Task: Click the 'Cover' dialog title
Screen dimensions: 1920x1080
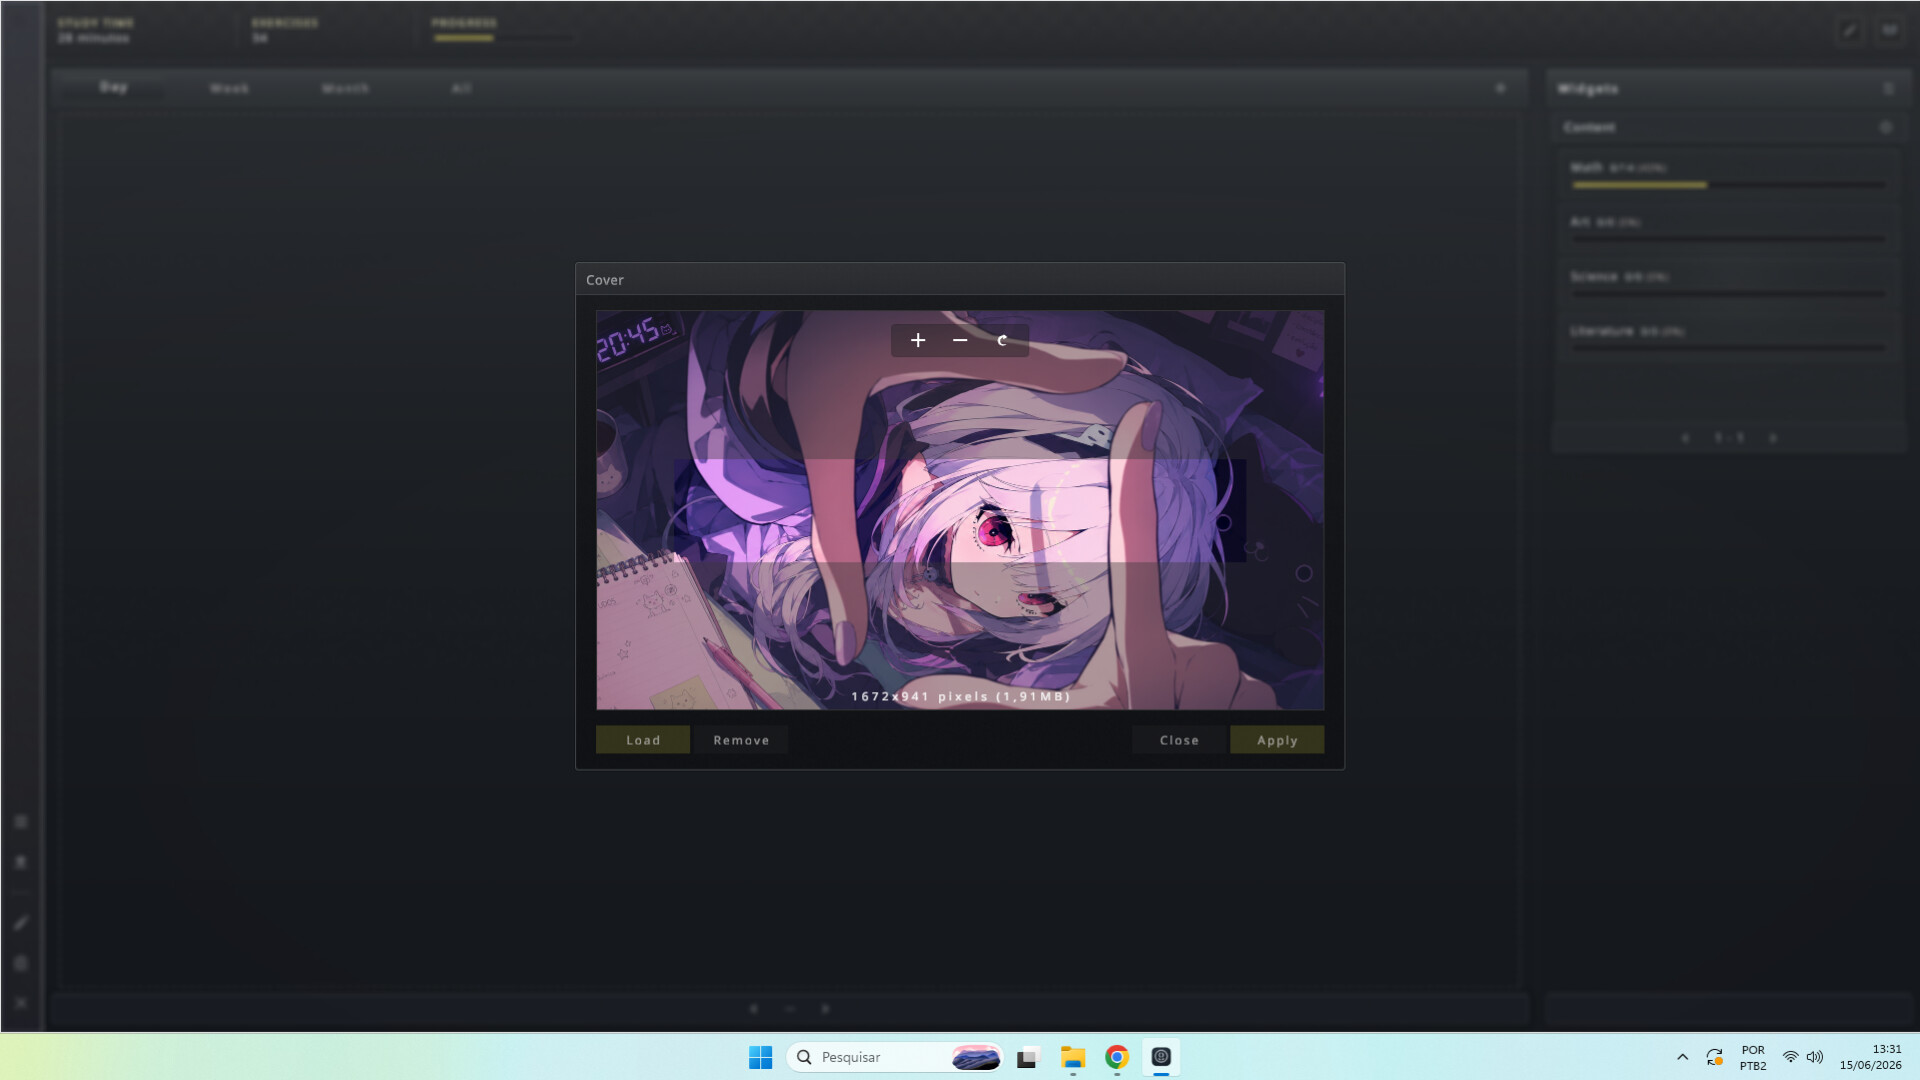Action: tap(605, 280)
